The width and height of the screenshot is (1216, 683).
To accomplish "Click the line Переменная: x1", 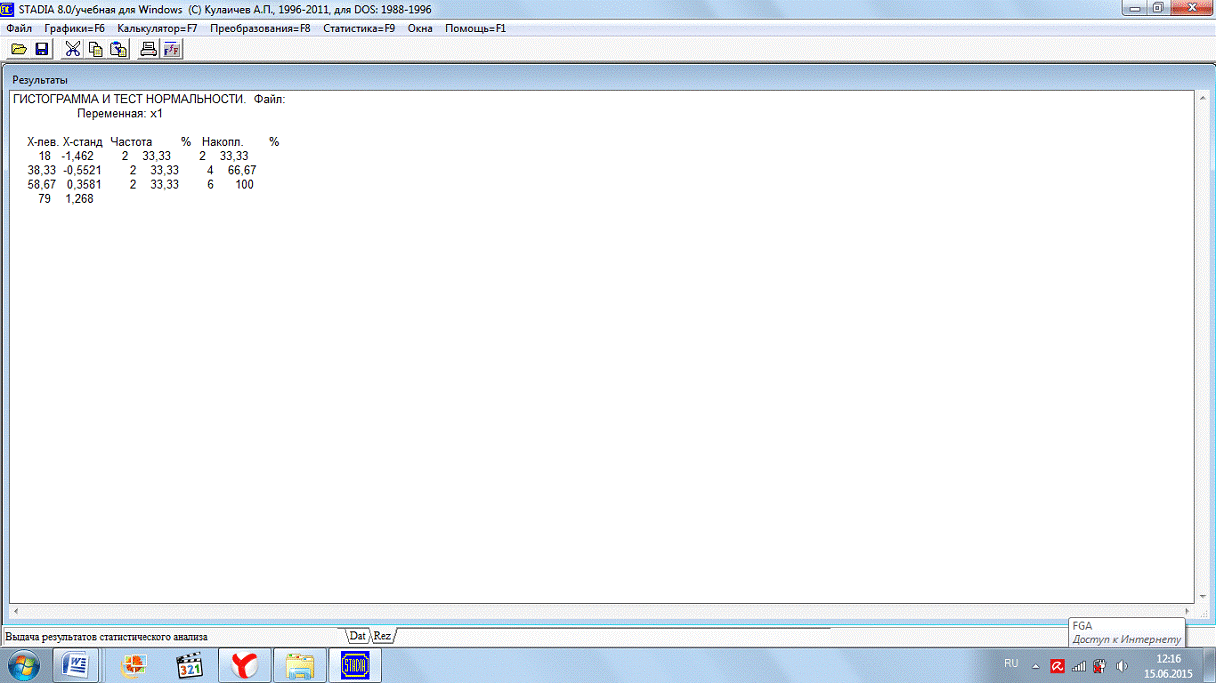I will click(120, 114).
